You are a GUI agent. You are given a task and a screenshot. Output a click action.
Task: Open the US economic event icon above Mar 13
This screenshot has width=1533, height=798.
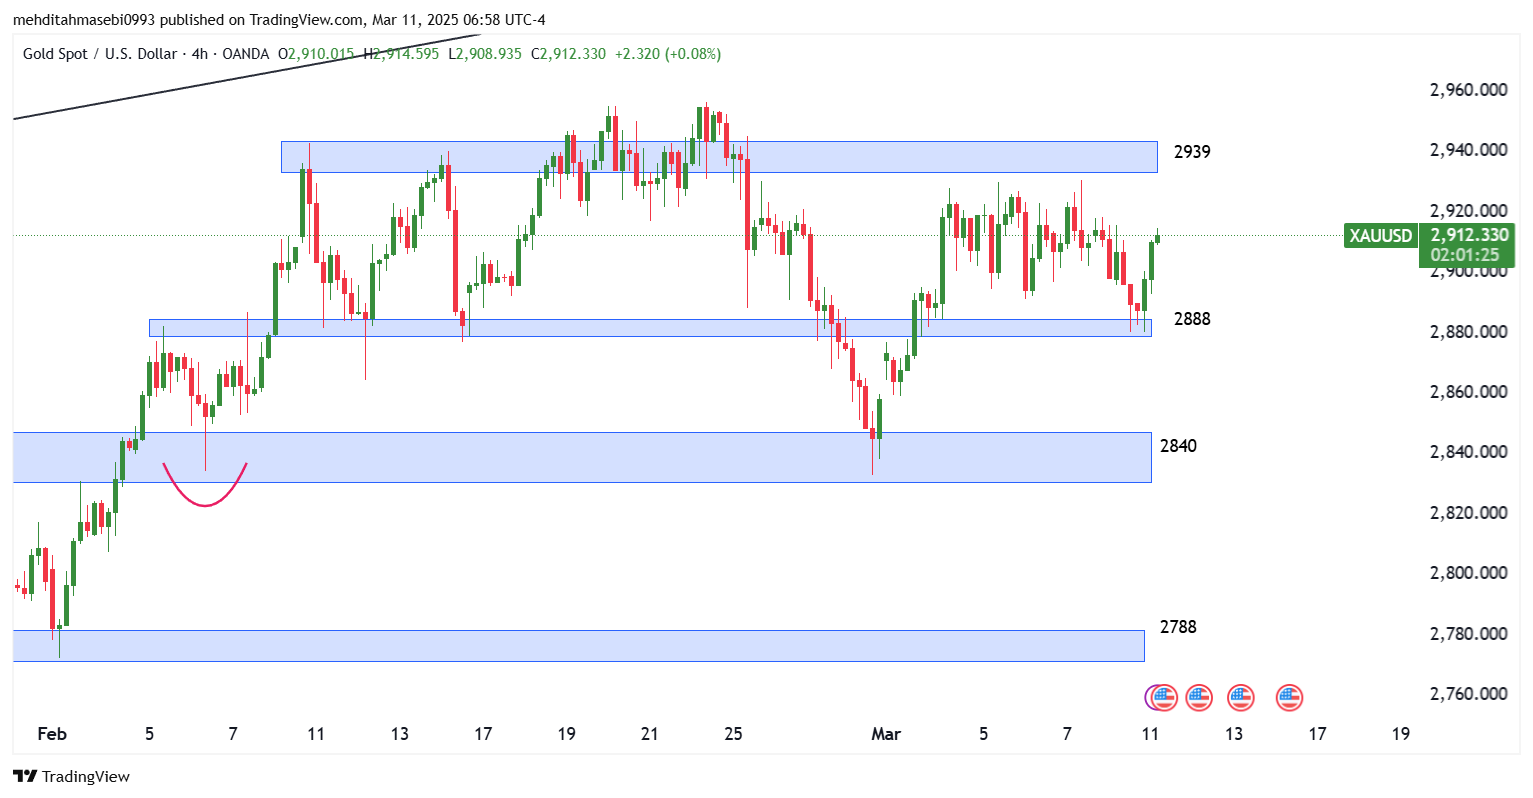point(1240,697)
